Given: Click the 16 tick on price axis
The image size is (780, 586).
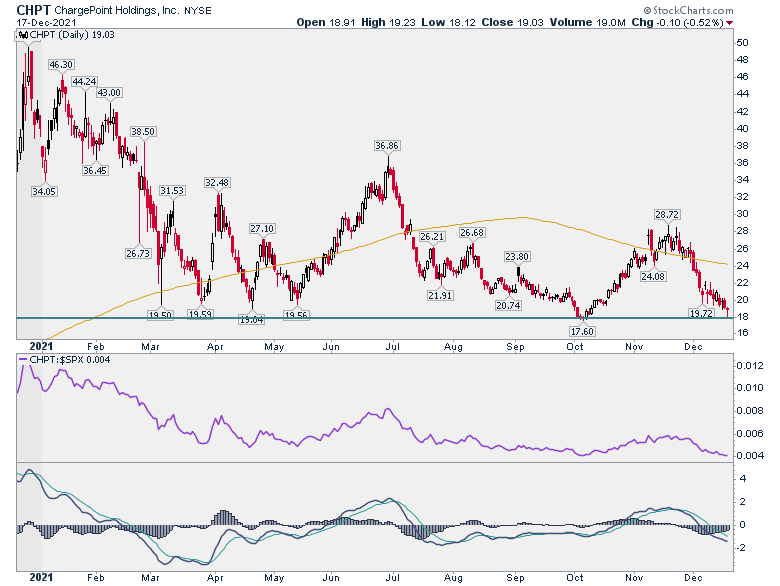Looking at the screenshot, I should click(x=743, y=333).
